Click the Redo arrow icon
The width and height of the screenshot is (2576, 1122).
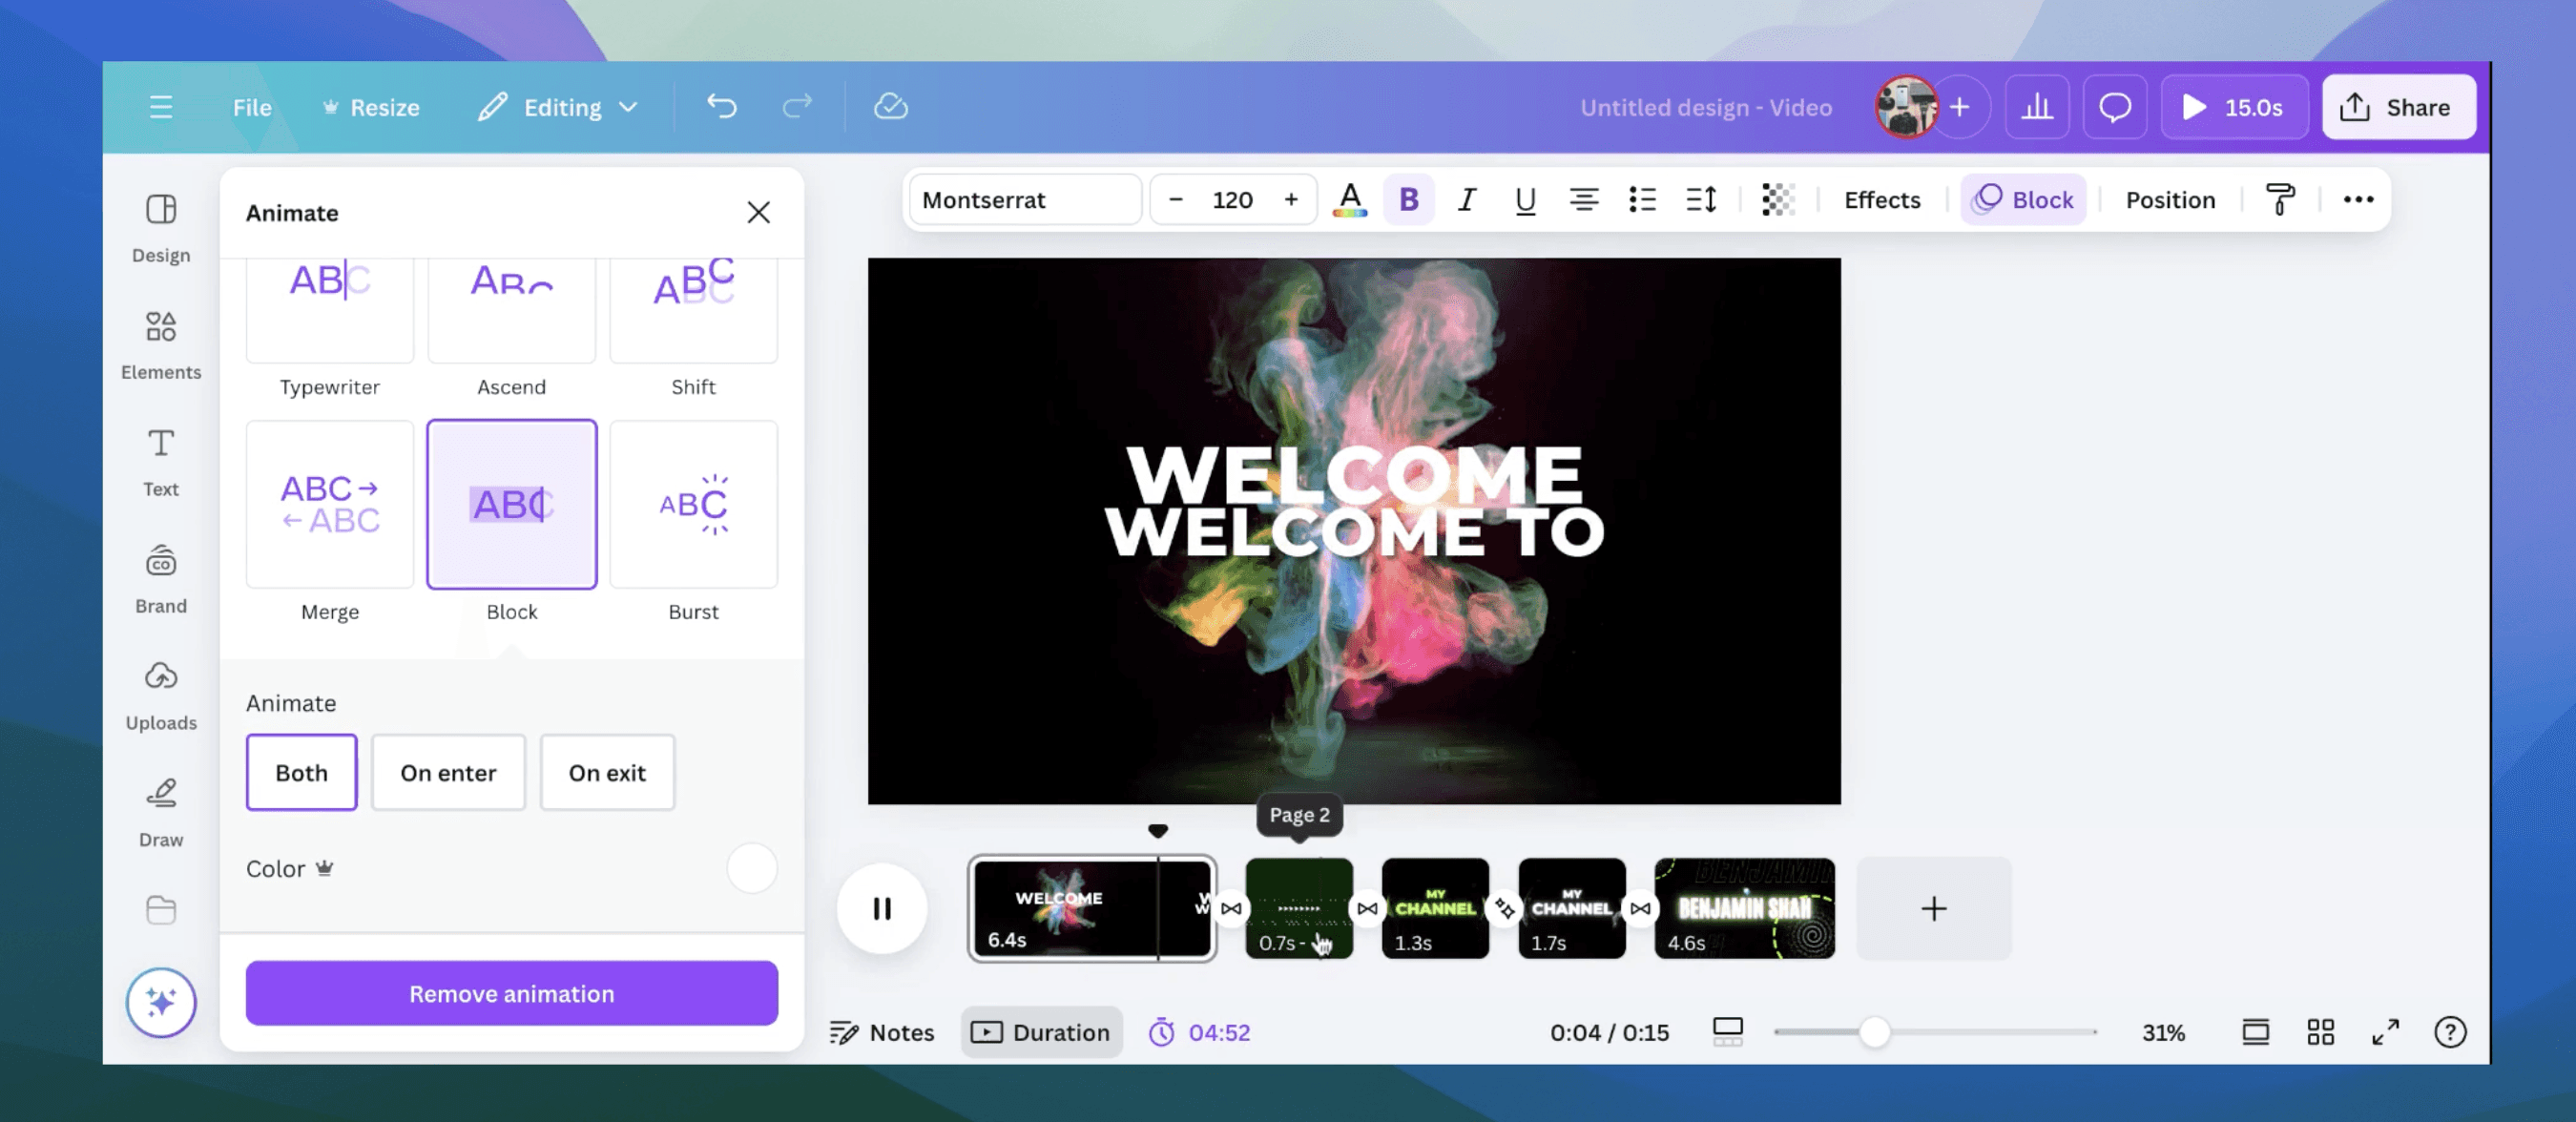(797, 106)
